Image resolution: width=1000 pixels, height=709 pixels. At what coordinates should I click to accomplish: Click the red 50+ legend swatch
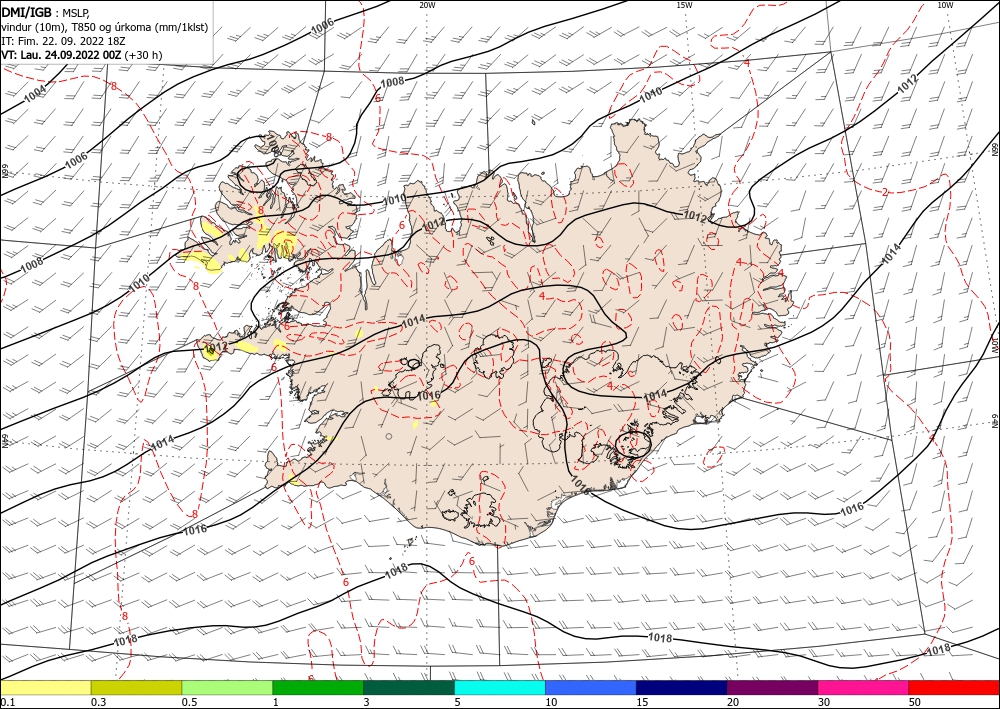pyautogui.click(x=954, y=687)
